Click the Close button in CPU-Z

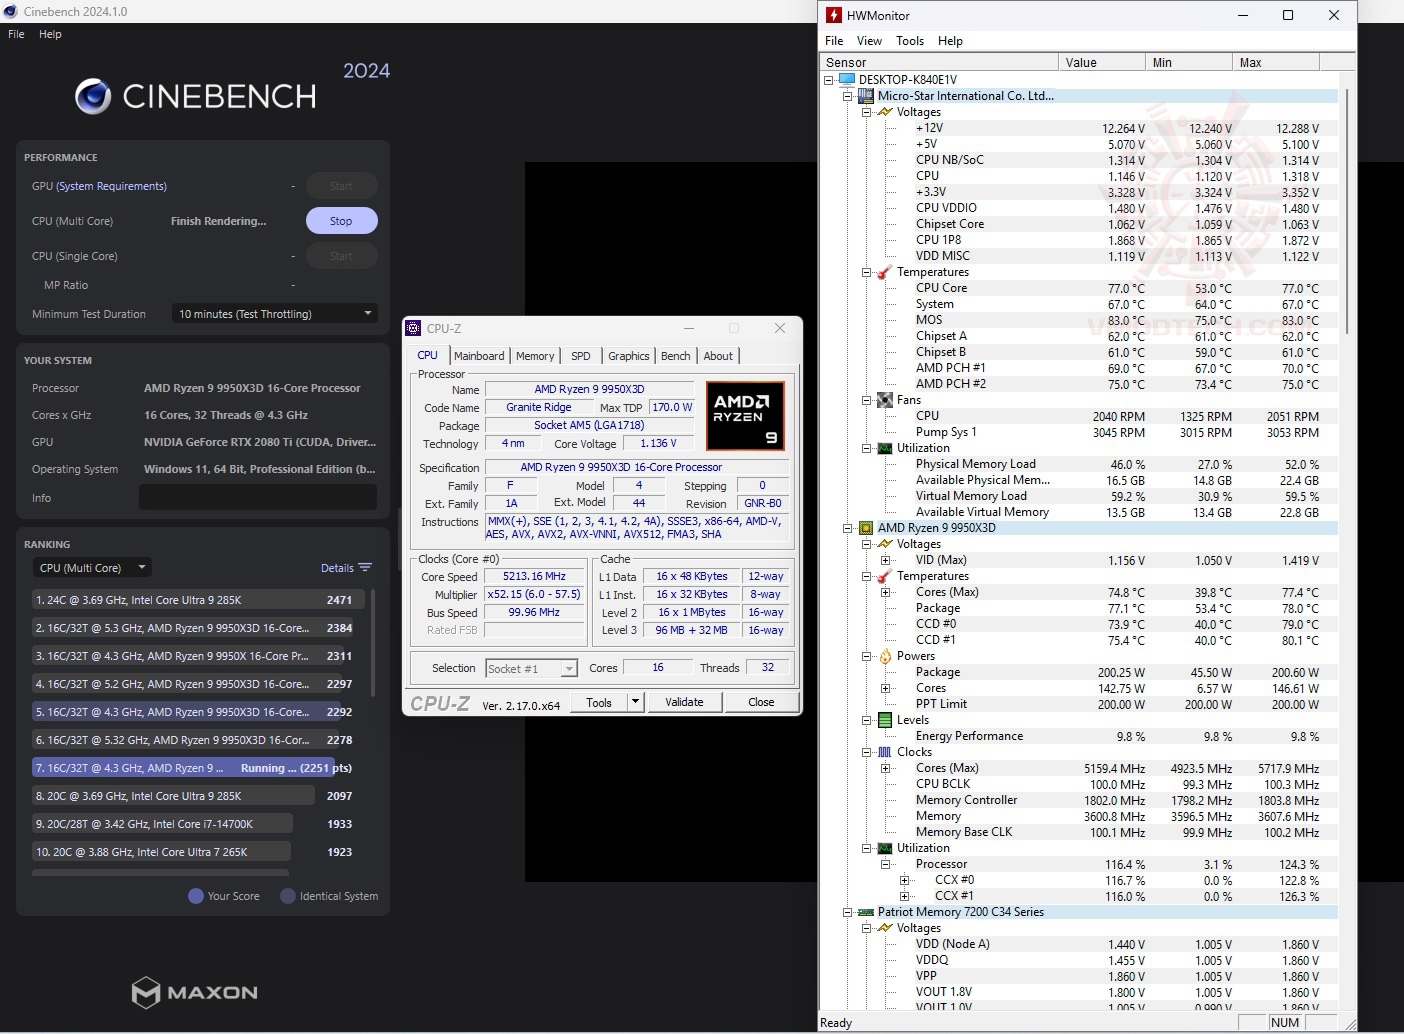coord(761,702)
